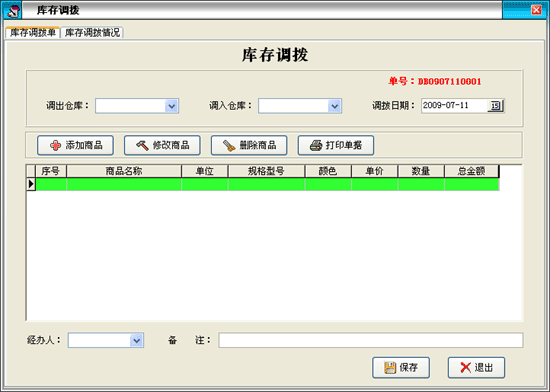
Task: Click the red plus icon on 添加商品
Action: (x=55, y=146)
